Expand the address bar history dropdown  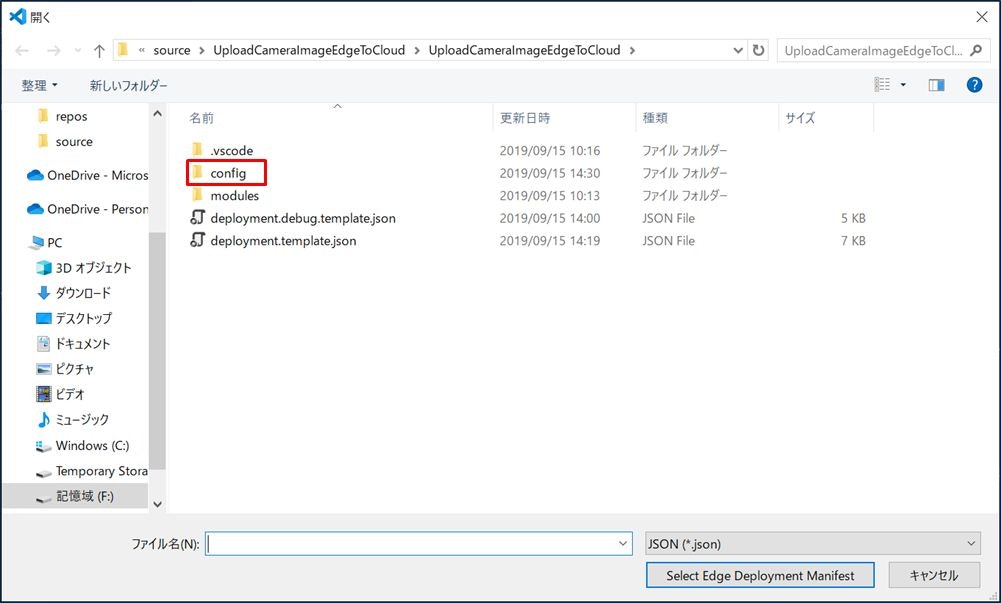point(738,50)
